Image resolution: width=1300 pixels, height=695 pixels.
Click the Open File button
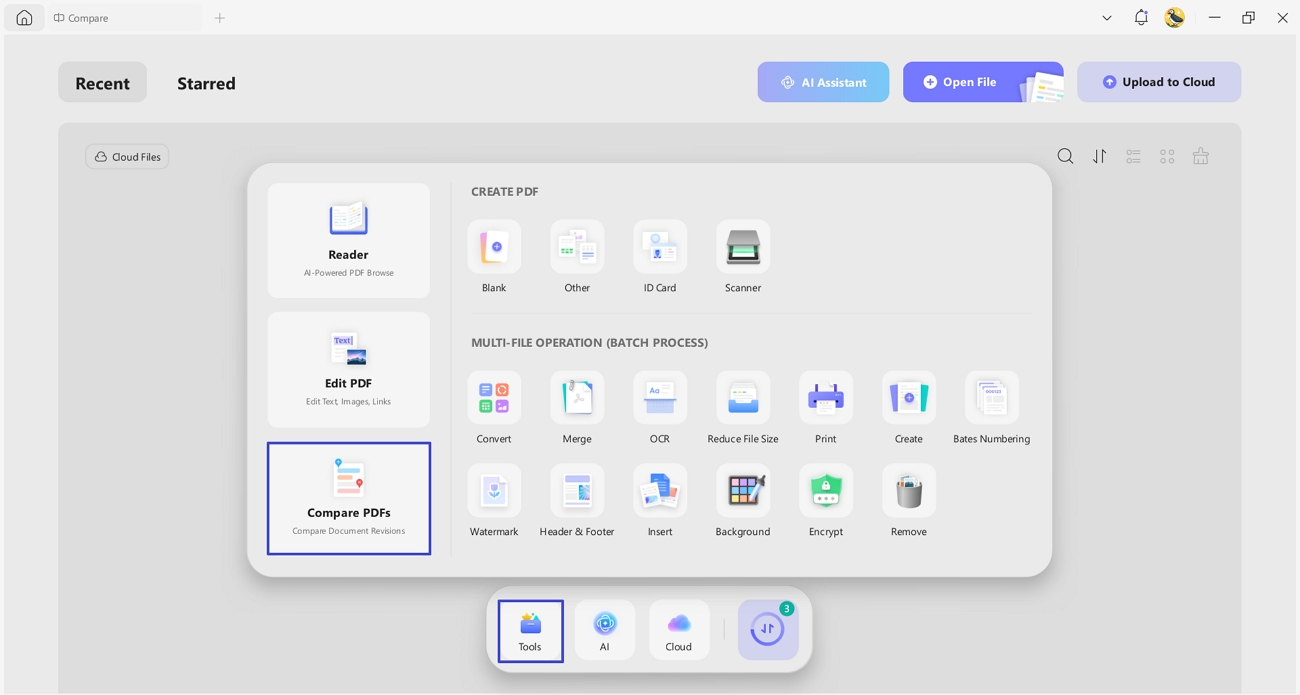(983, 82)
